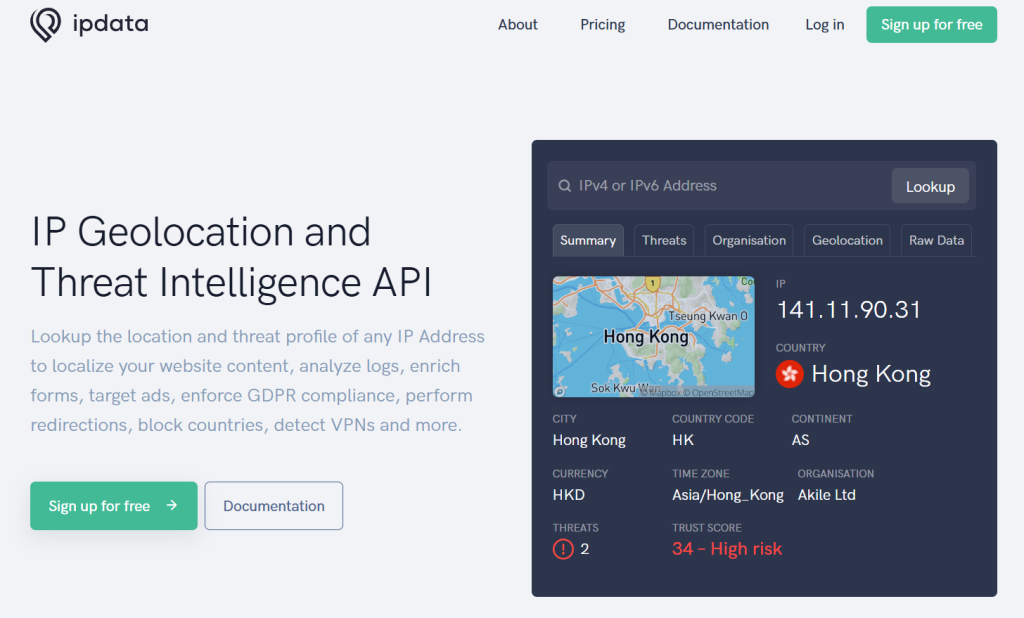Screen dimensions: 1024x618
Task: Open the Organisation tab
Action: [749, 240]
